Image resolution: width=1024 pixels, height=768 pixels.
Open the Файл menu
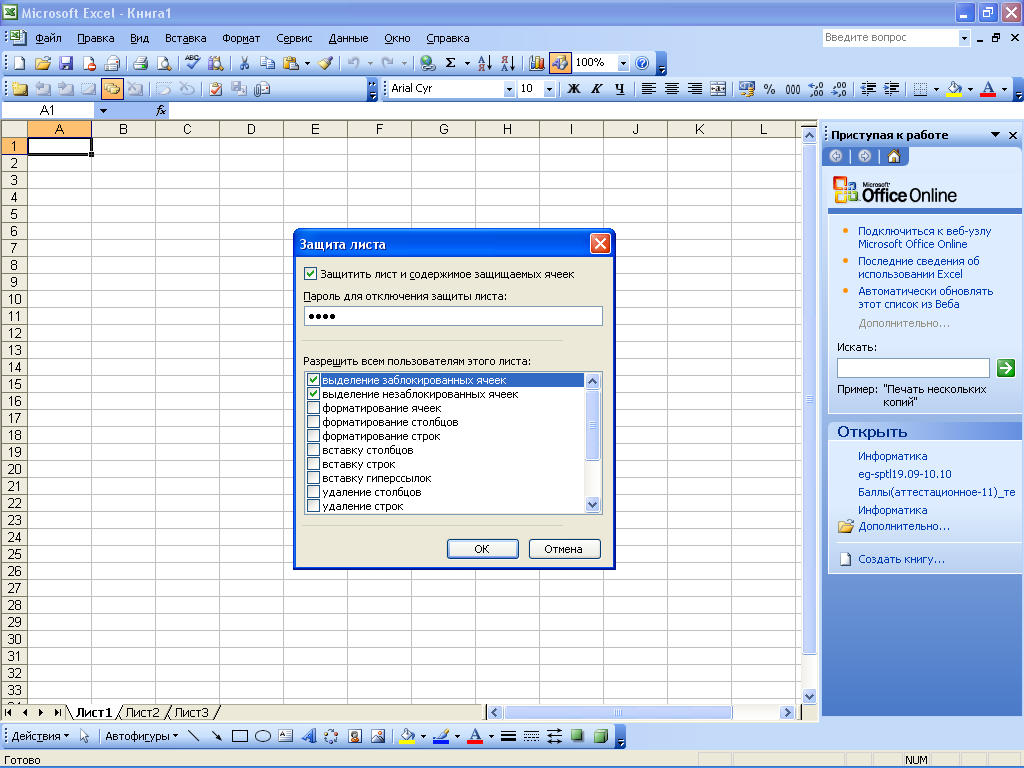click(48, 38)
